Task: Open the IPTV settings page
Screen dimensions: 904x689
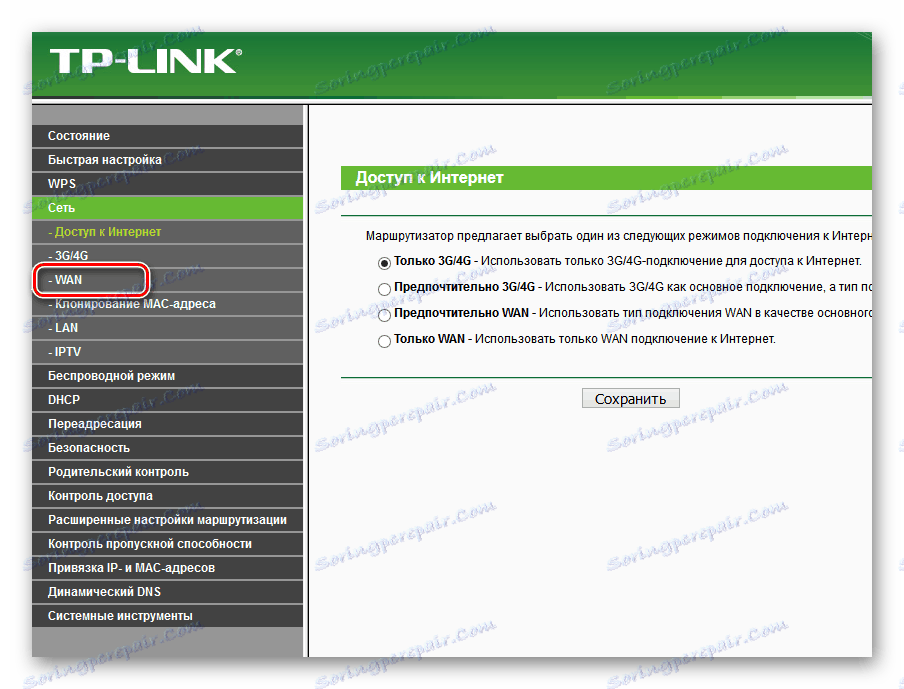Action: [65, 351]
